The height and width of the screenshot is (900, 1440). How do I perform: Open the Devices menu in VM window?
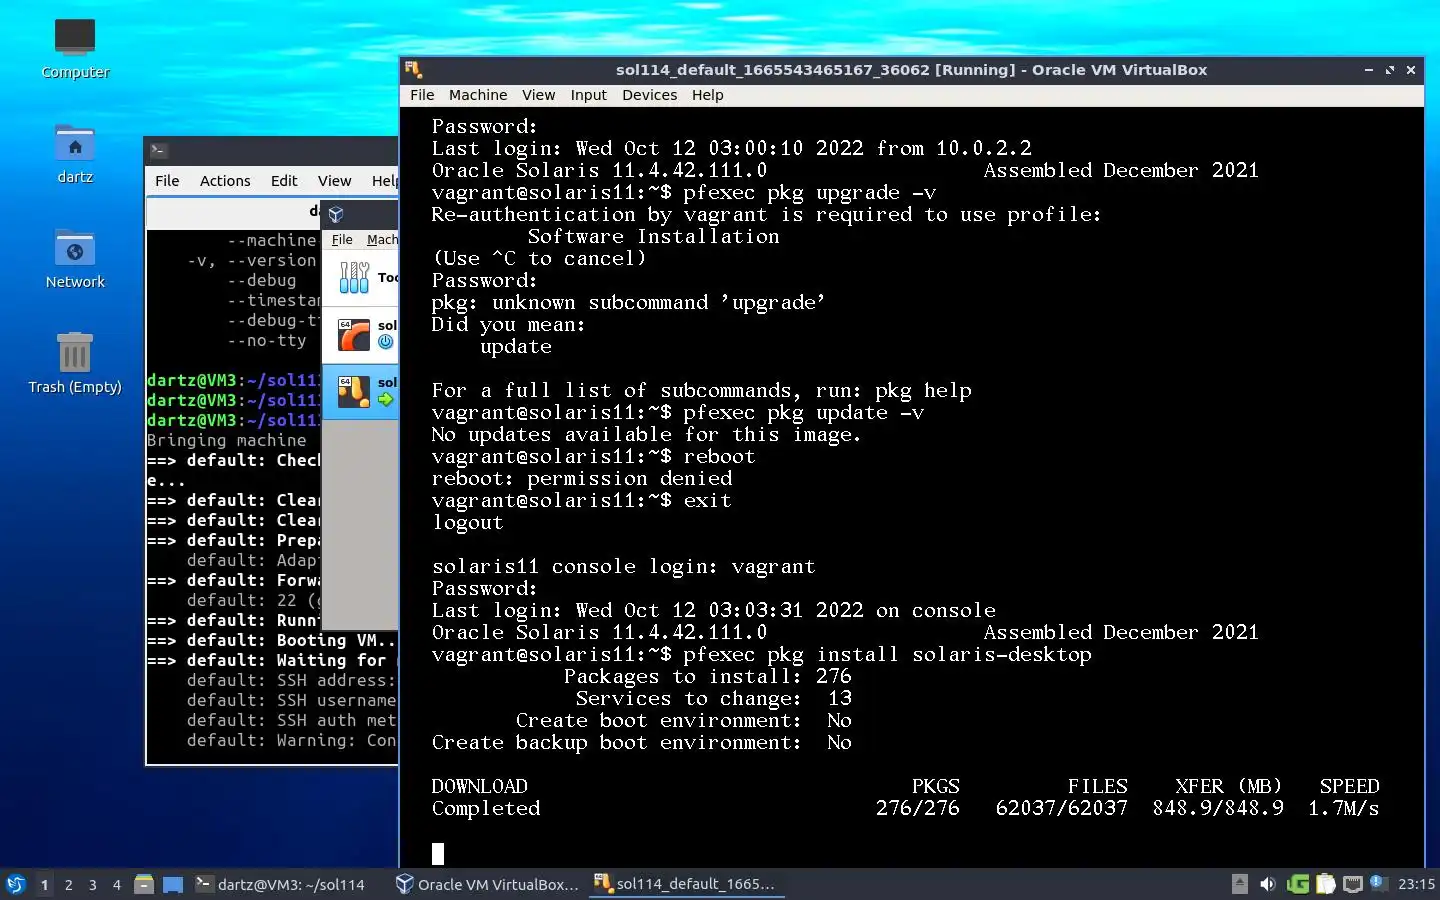pyautogui.click(x=649, y=95)
